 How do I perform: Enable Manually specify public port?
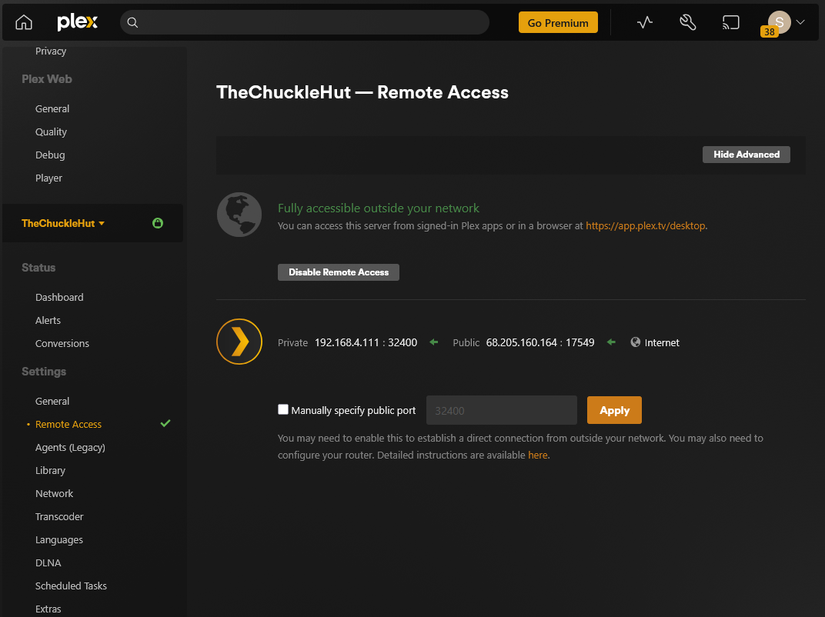point(283,410)
